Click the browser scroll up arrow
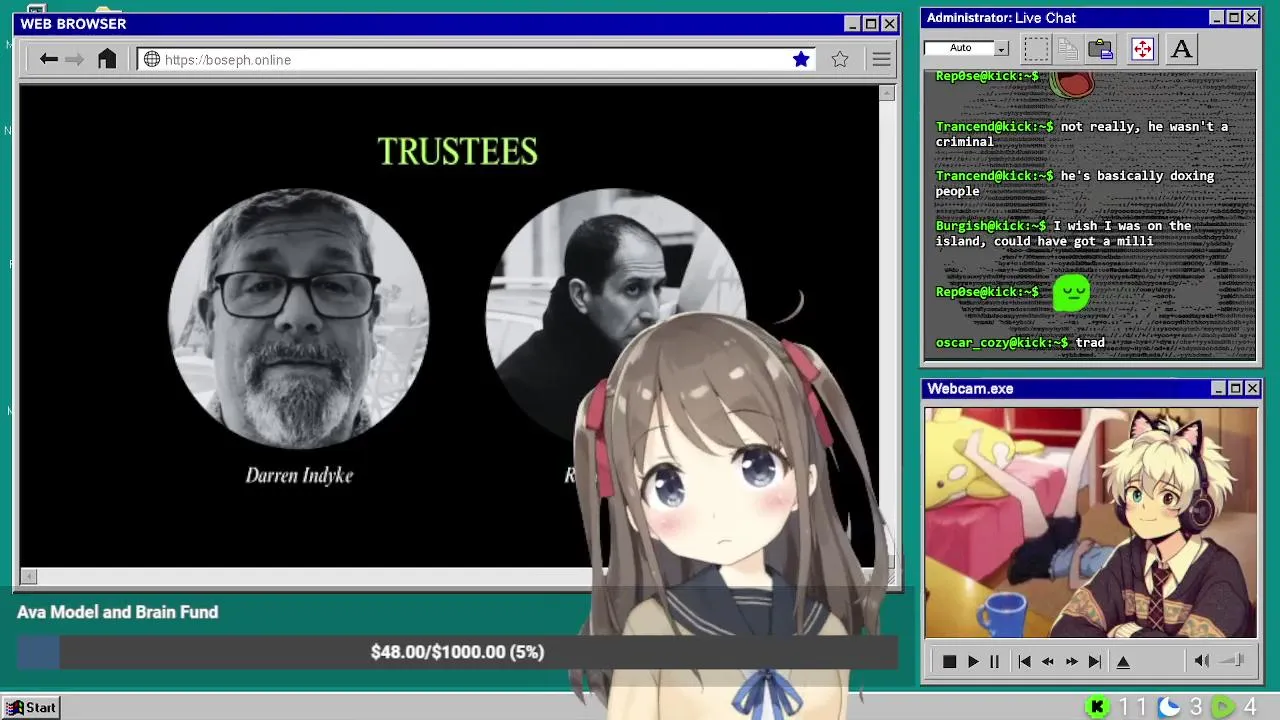 coord(887,93)
